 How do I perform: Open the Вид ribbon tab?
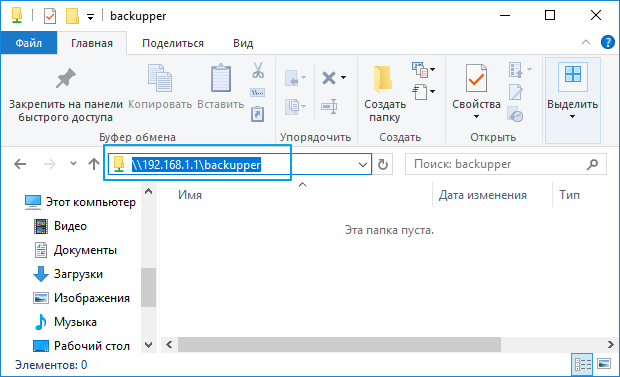coord(243,43)
